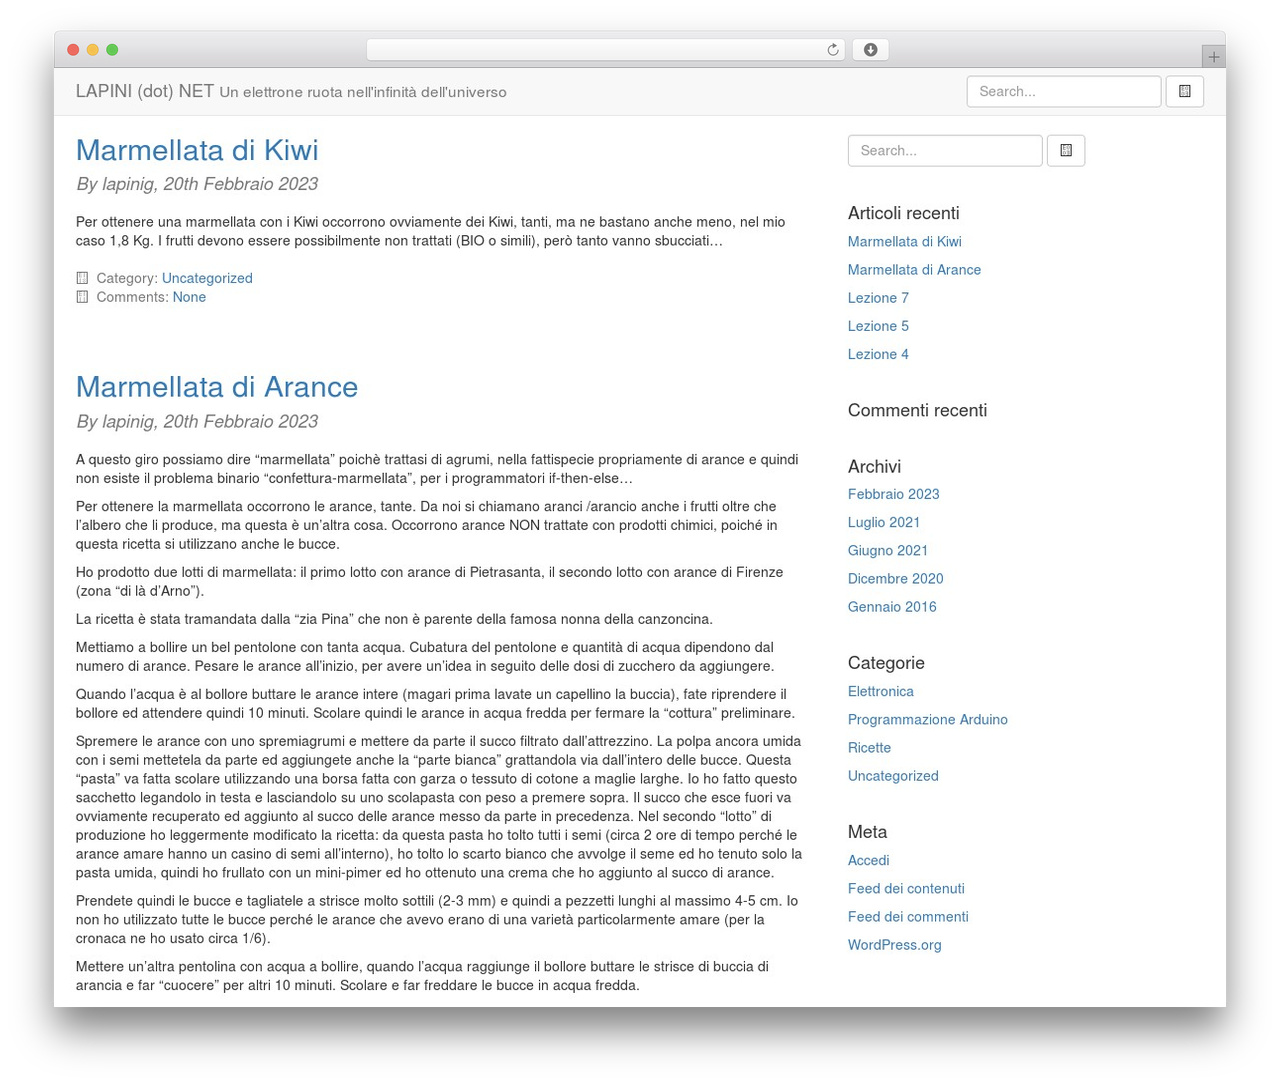This screenshot has width=1280, height=1084.
Task: View the Dicembre 2020 archive
Action: pyautogui.click(x=896, y=578)
